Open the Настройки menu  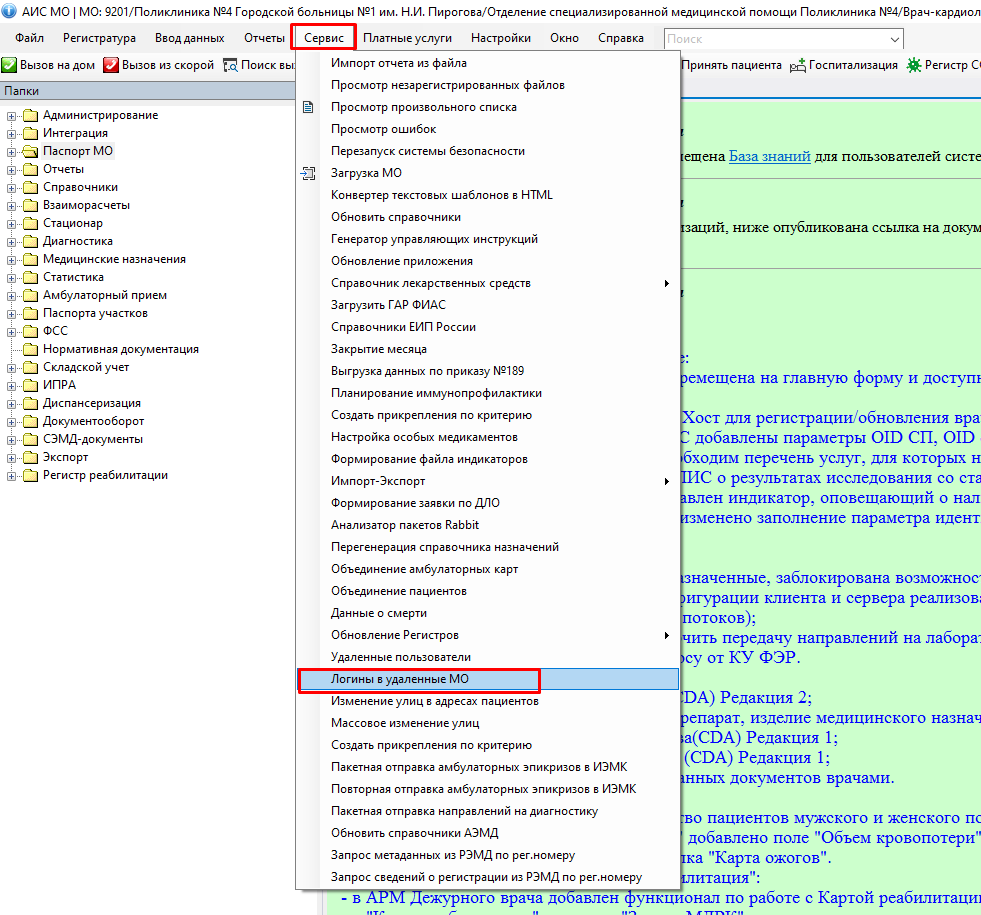(501, 38)
